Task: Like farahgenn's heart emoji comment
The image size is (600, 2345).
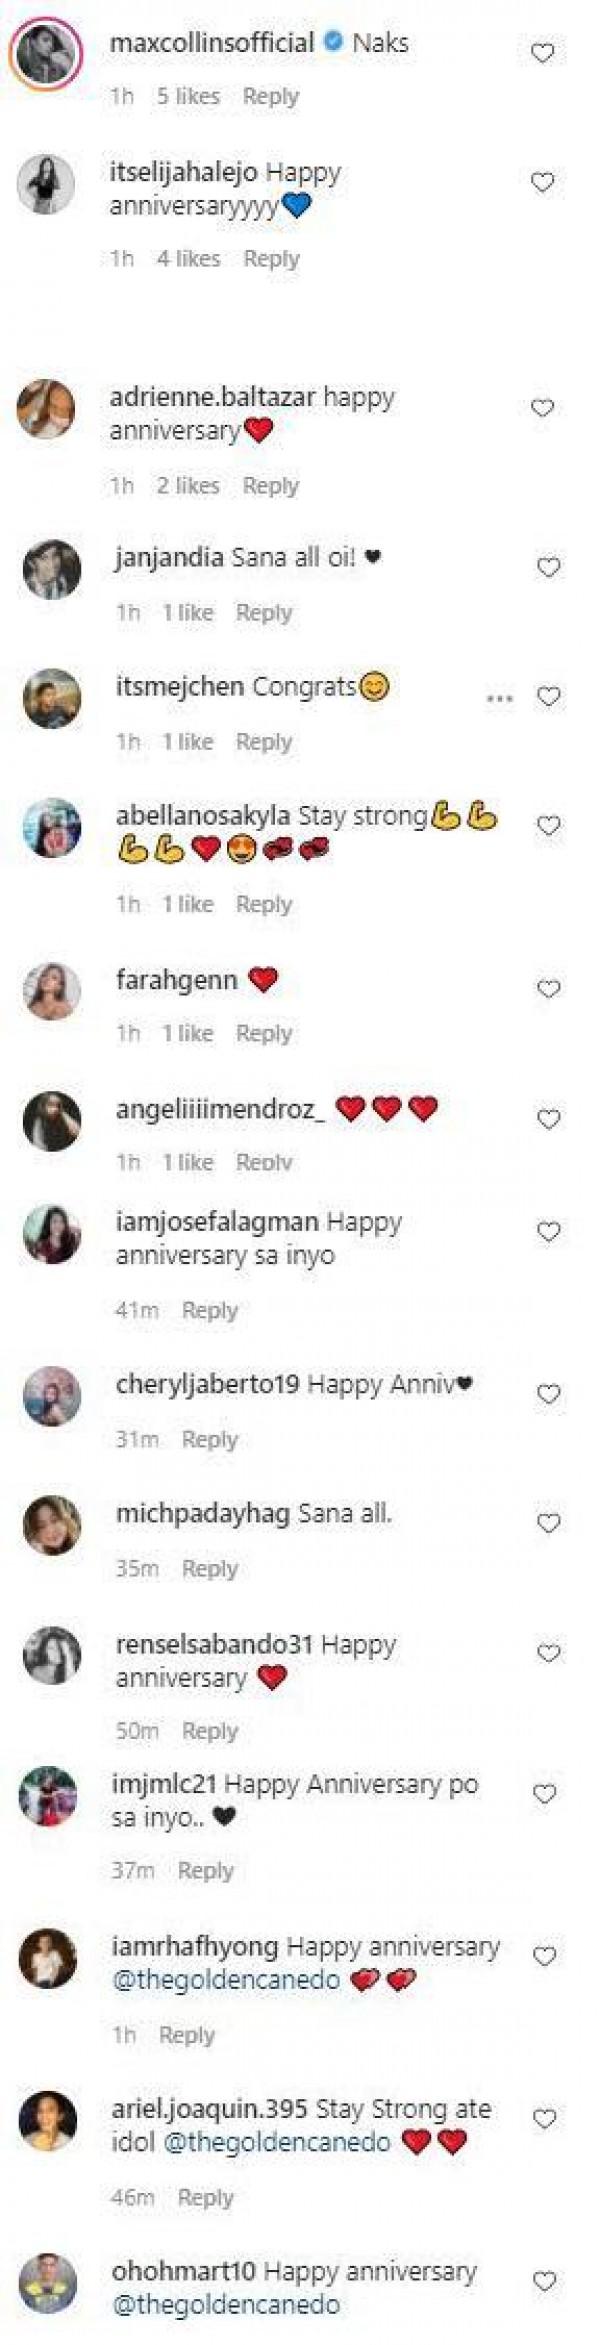Action: click(x=548, y=989)
